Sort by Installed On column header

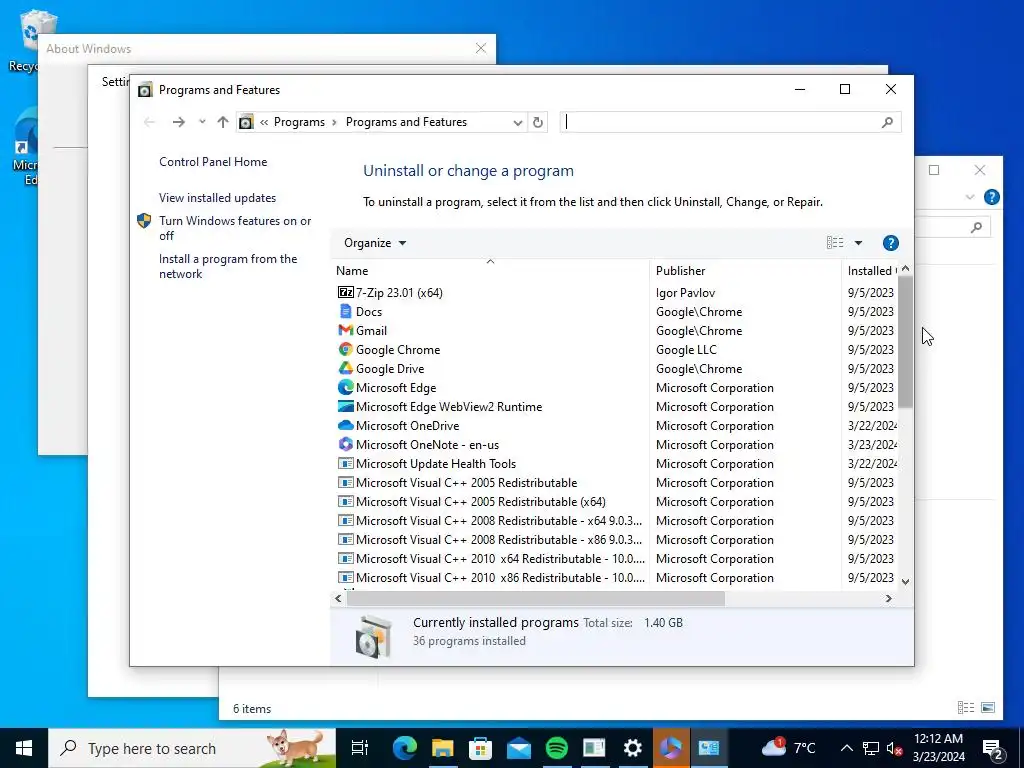pos(871,270)
